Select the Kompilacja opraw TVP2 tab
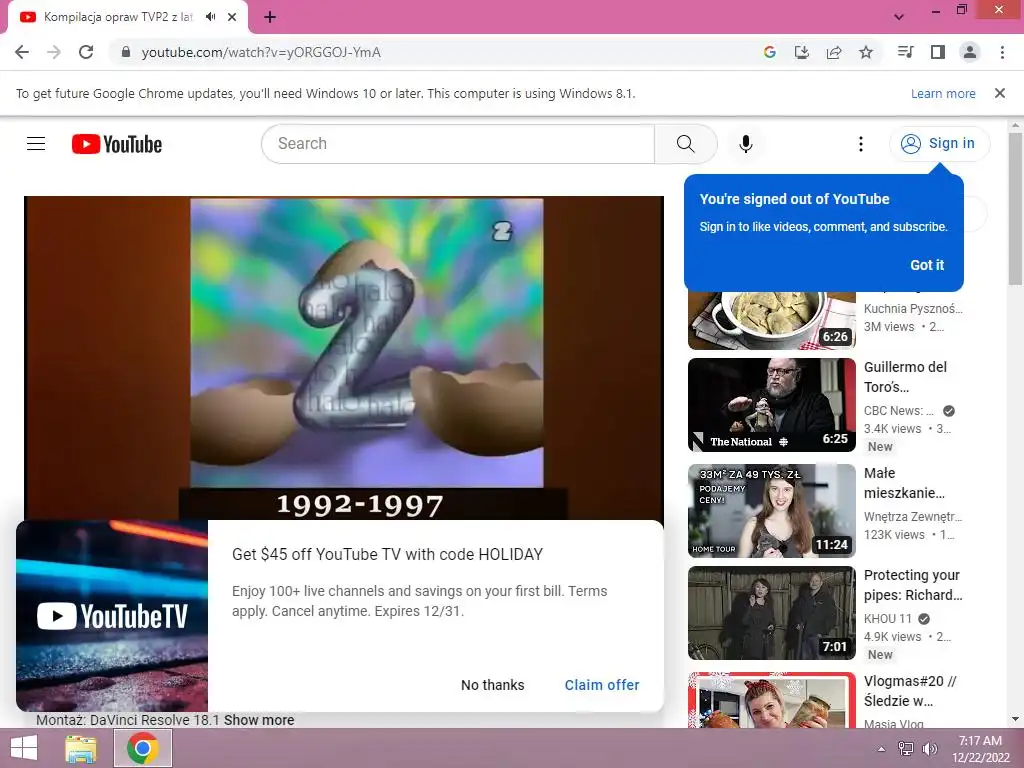Viewport: 1024px width, 768px height. (x=118, y=17)
